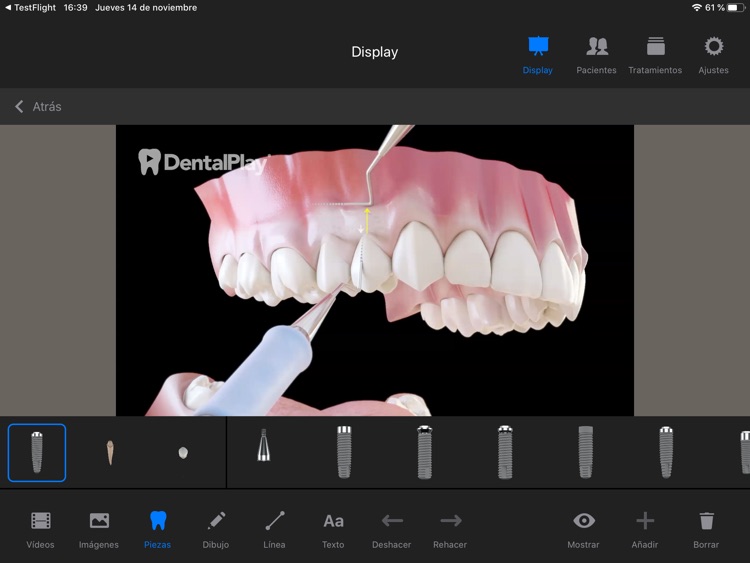Viewport: 750px width, 563px height.
Task: Select the Dibujo pencil tool
Action: [x=216, y=530]
